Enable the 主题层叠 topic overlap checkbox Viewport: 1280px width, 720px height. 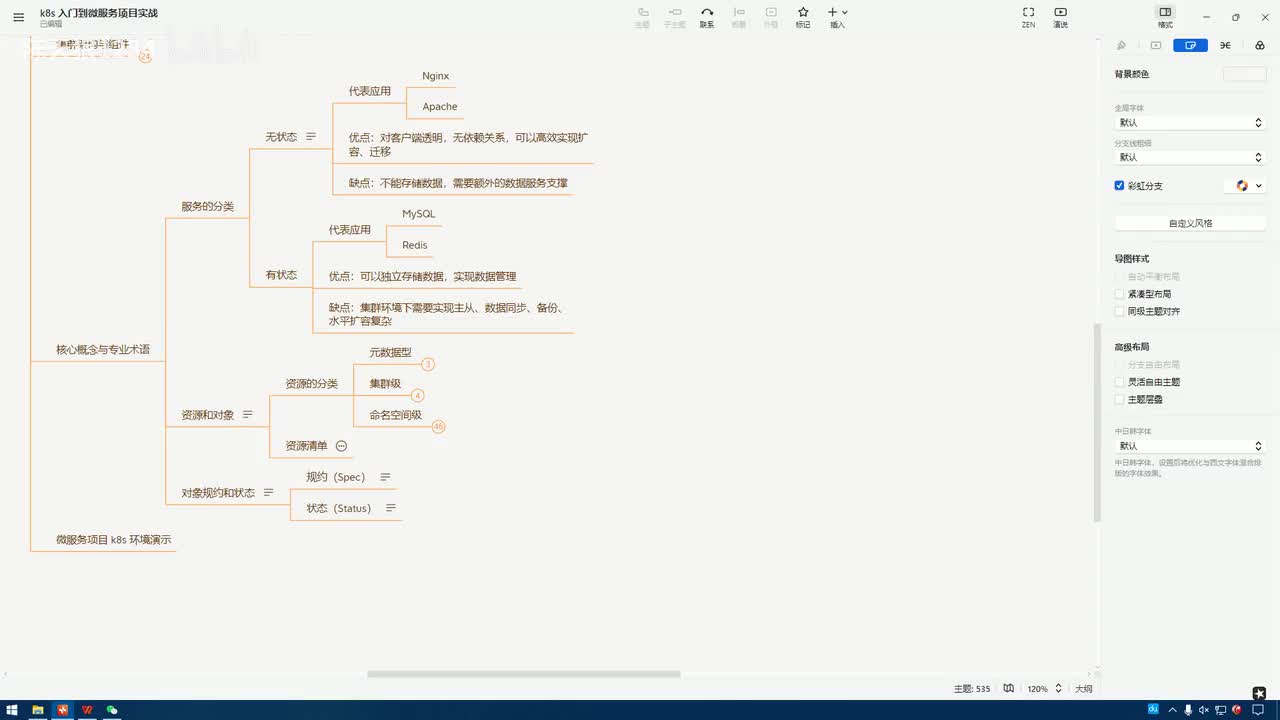pos(1120,399)
